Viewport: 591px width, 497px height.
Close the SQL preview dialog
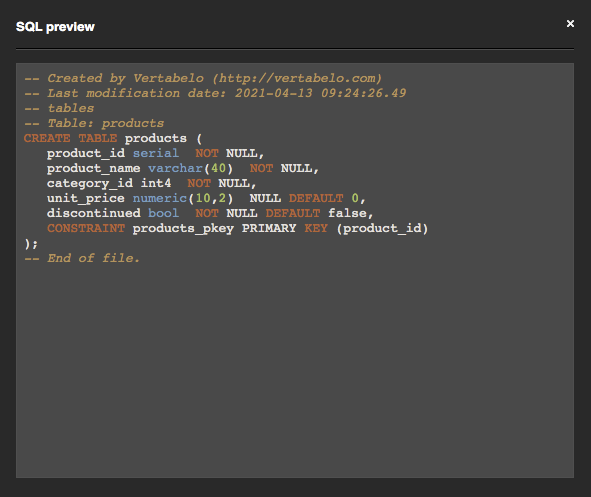pyautogui.click(x=570, y=24)
